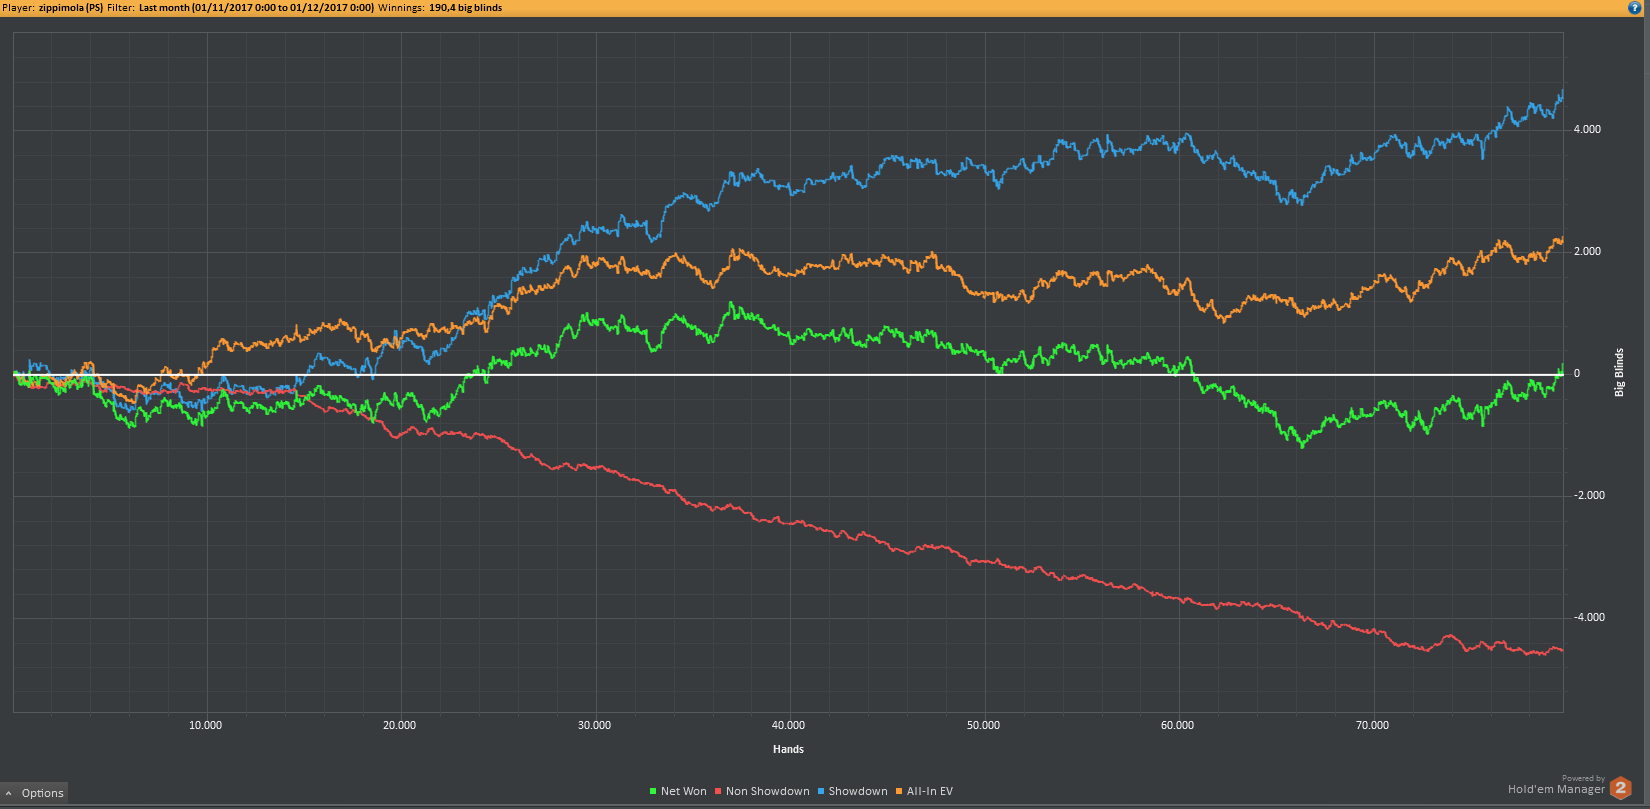Click the "Big Blinds" y-axis title
This screenshot has width=1650, height=809.
pos(1619,373)
